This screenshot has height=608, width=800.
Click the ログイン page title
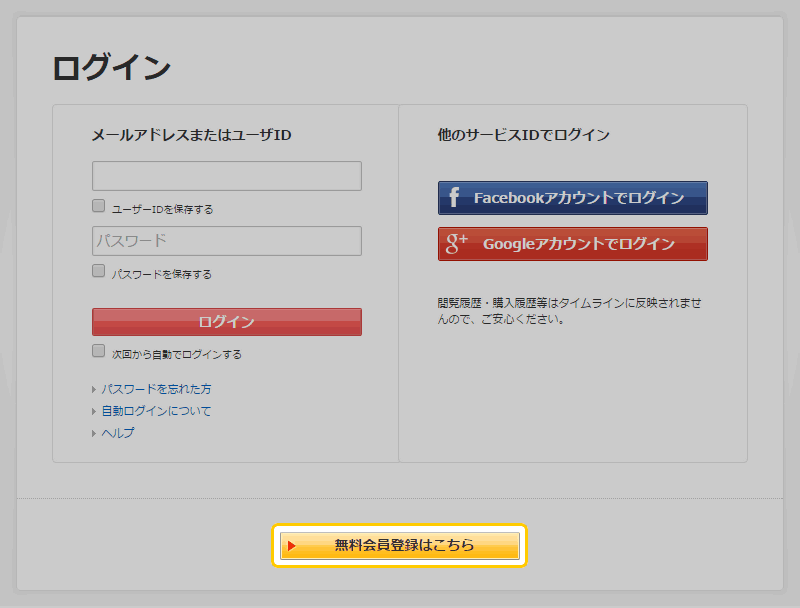pyautogui.click(x=111, y=68)
